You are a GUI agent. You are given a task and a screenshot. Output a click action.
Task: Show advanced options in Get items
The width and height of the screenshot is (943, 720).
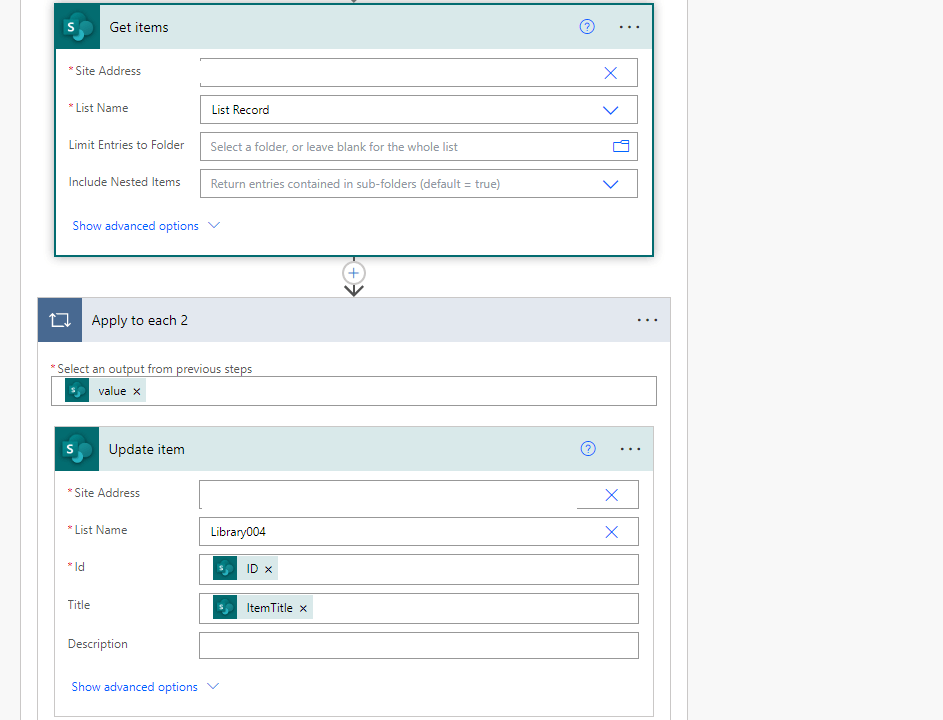tap(146, 226)
